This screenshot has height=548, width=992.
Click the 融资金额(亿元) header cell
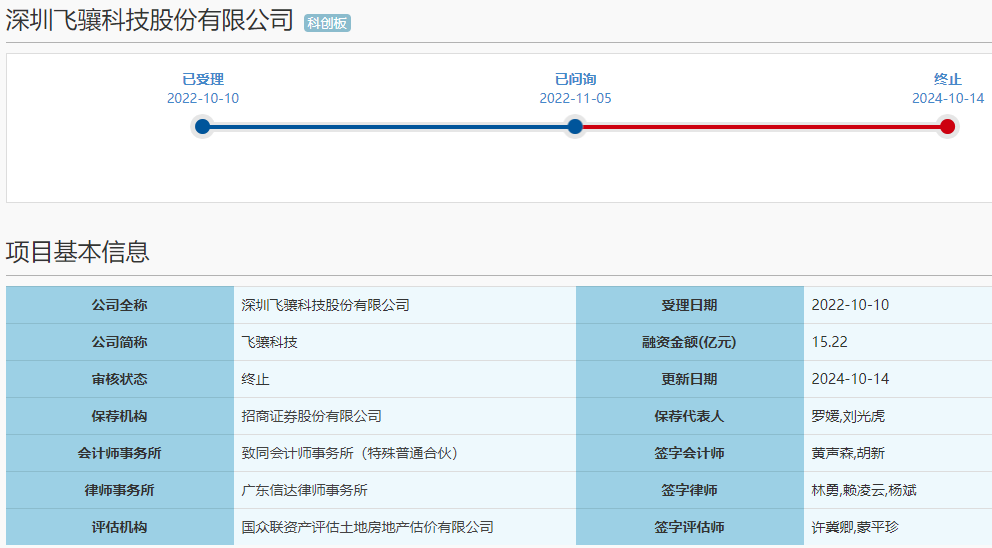click(x=690, y=342)
